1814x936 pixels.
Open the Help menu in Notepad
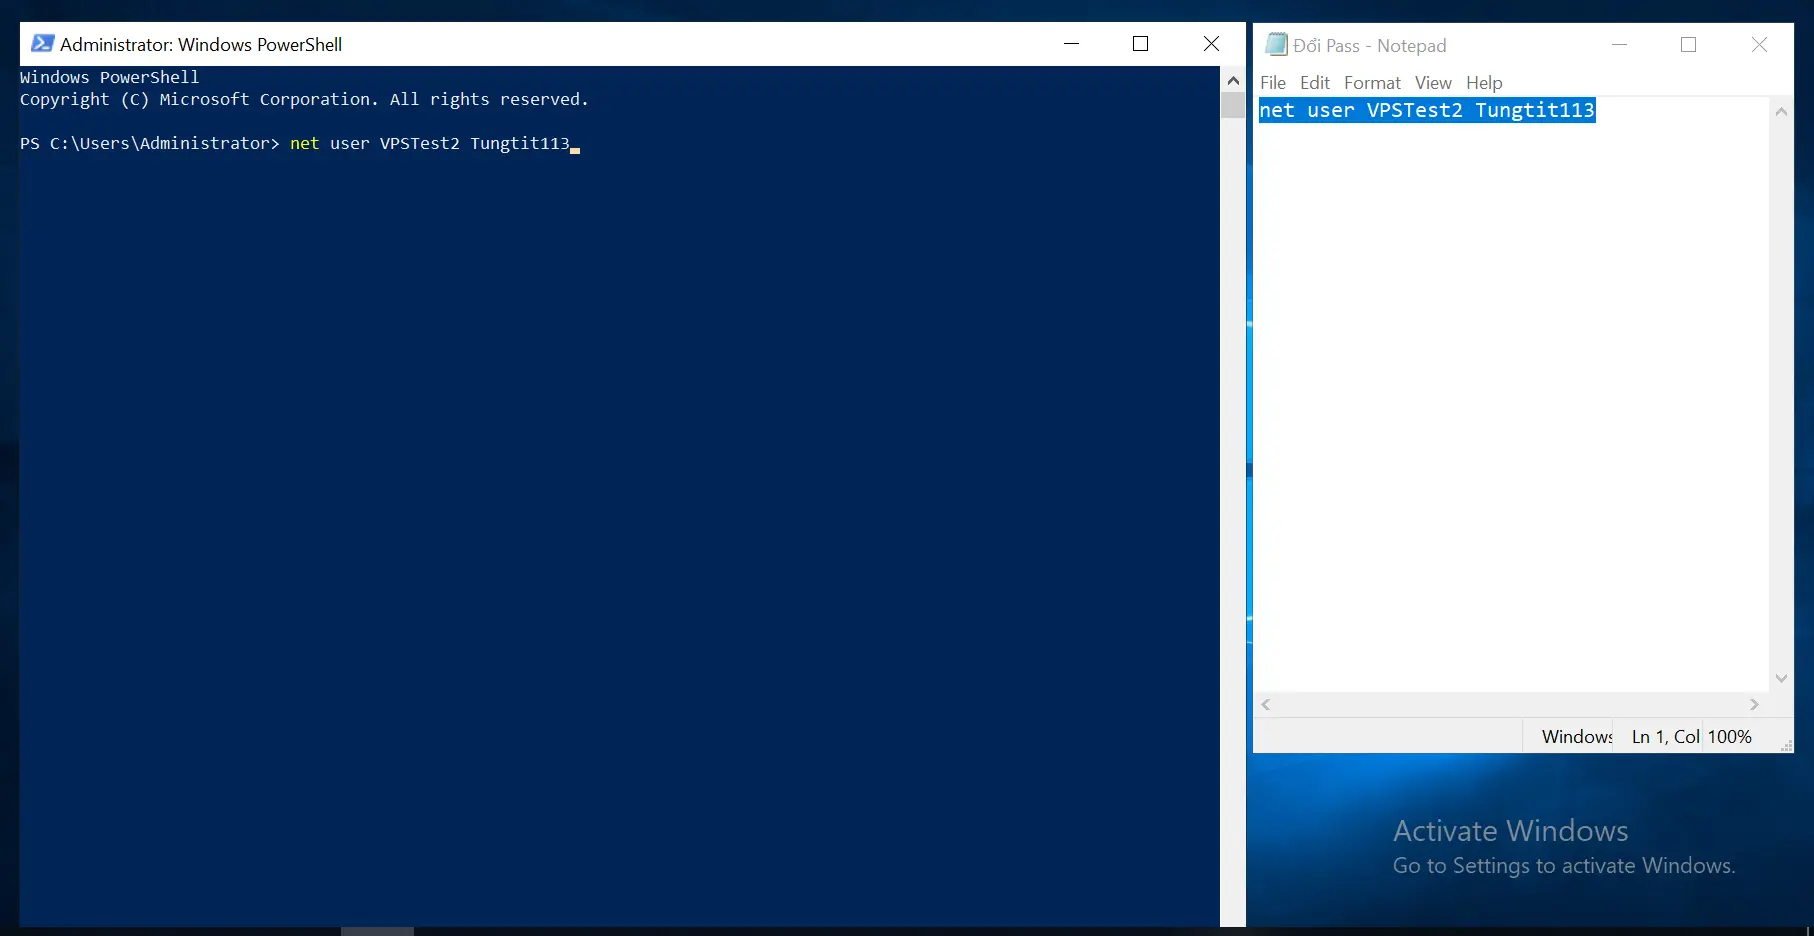tap(1484, 83)
